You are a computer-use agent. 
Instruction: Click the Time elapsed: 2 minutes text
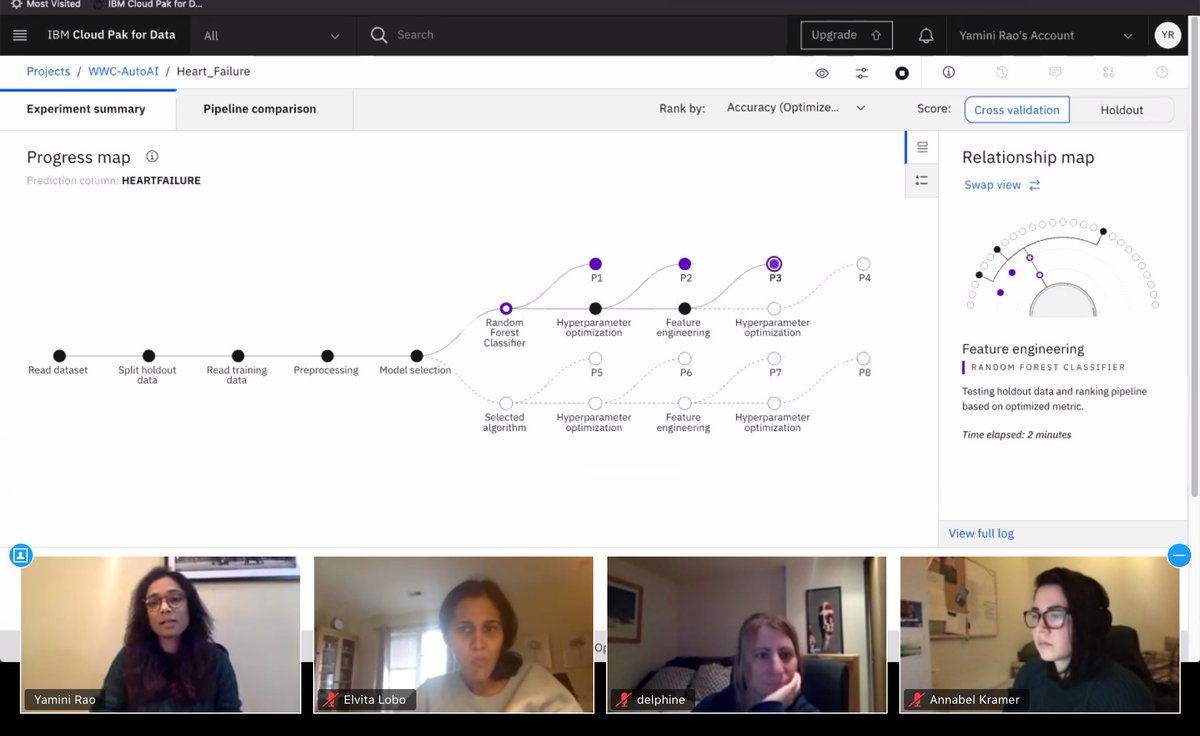click(x=1016, y=435)
